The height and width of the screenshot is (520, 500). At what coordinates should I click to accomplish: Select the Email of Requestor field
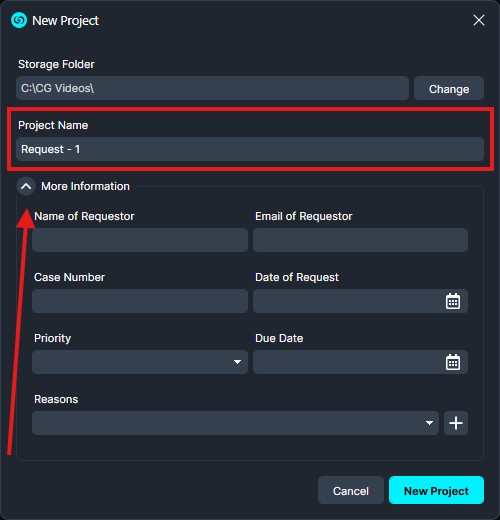[x=360, y=240]
